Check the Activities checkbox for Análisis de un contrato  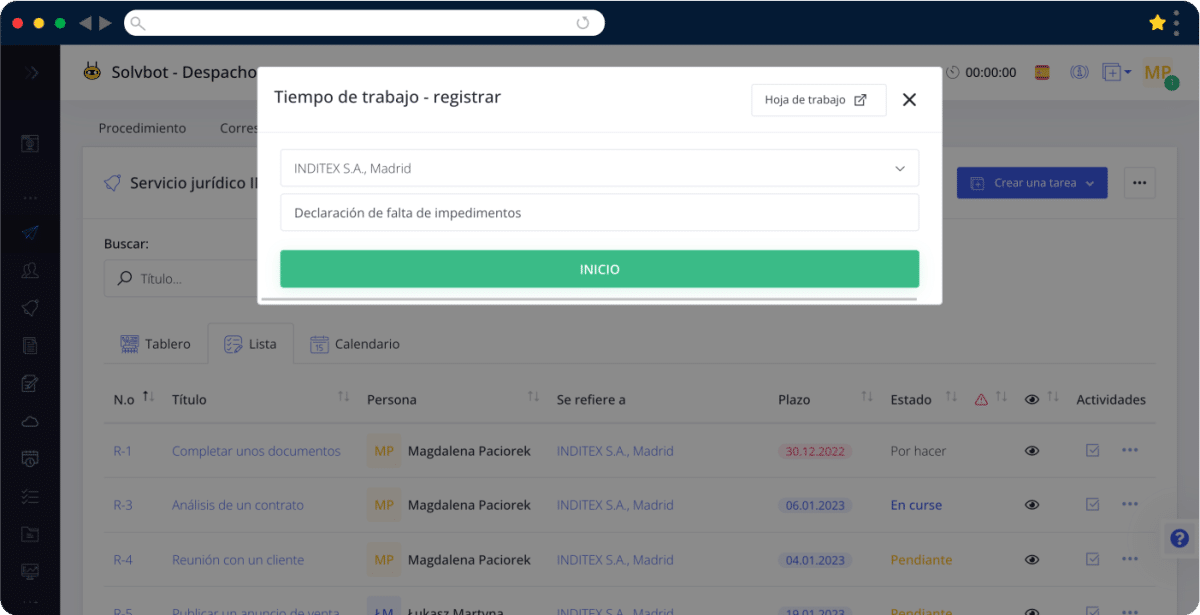click(x=1091, y=505)
